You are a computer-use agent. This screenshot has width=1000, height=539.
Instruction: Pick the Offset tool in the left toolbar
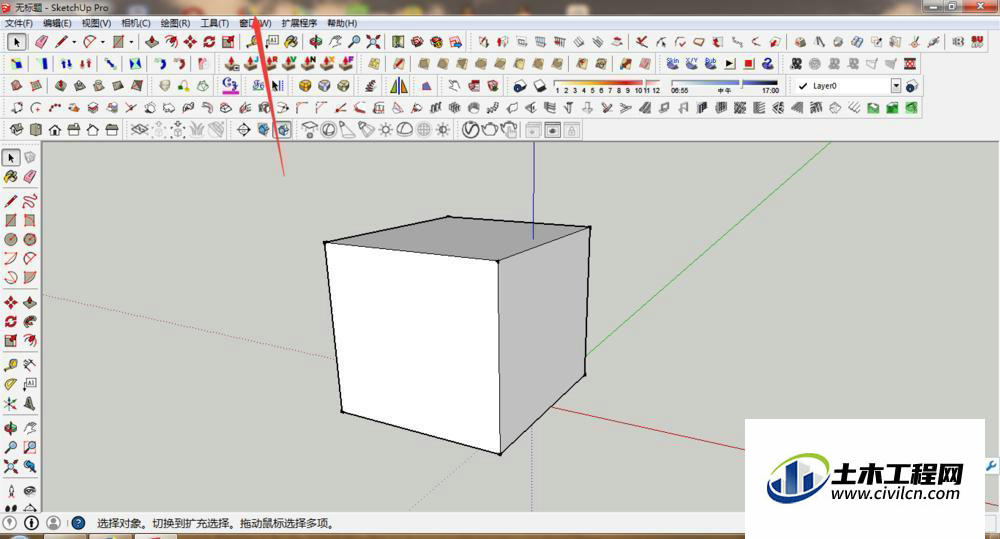click(x=30, y=341)
